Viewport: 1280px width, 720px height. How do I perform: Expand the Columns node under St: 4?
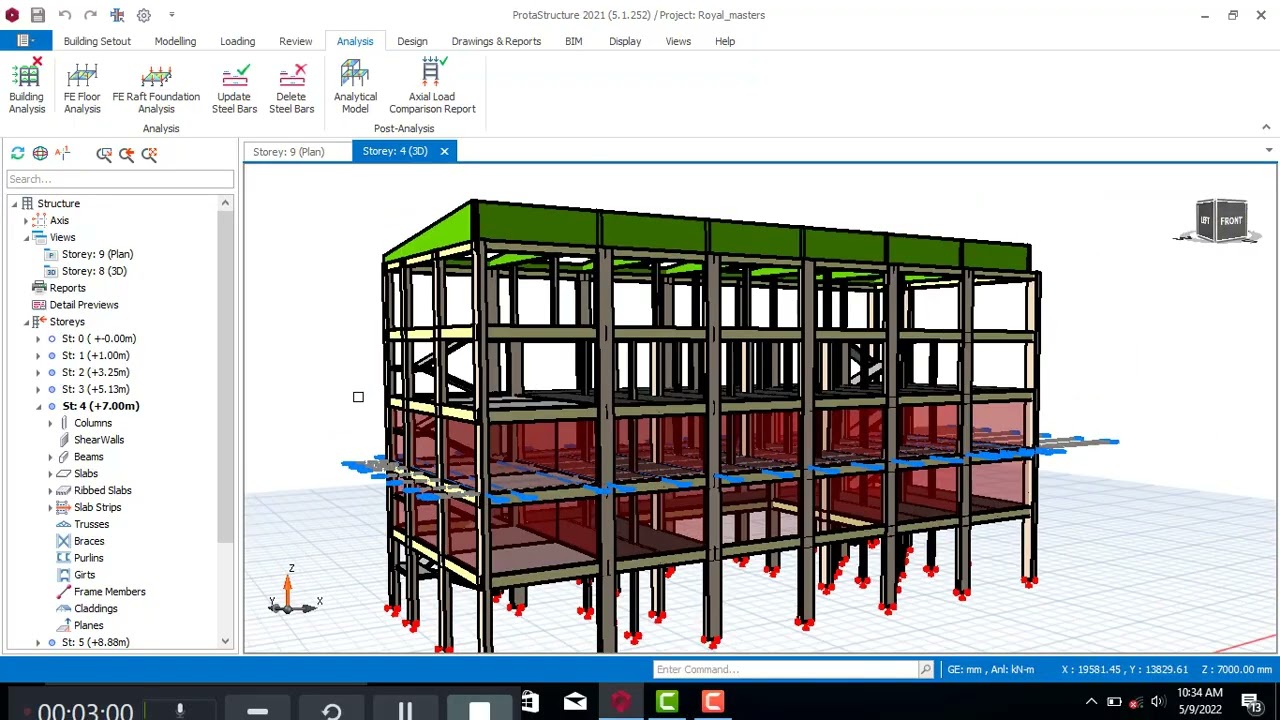50,423
